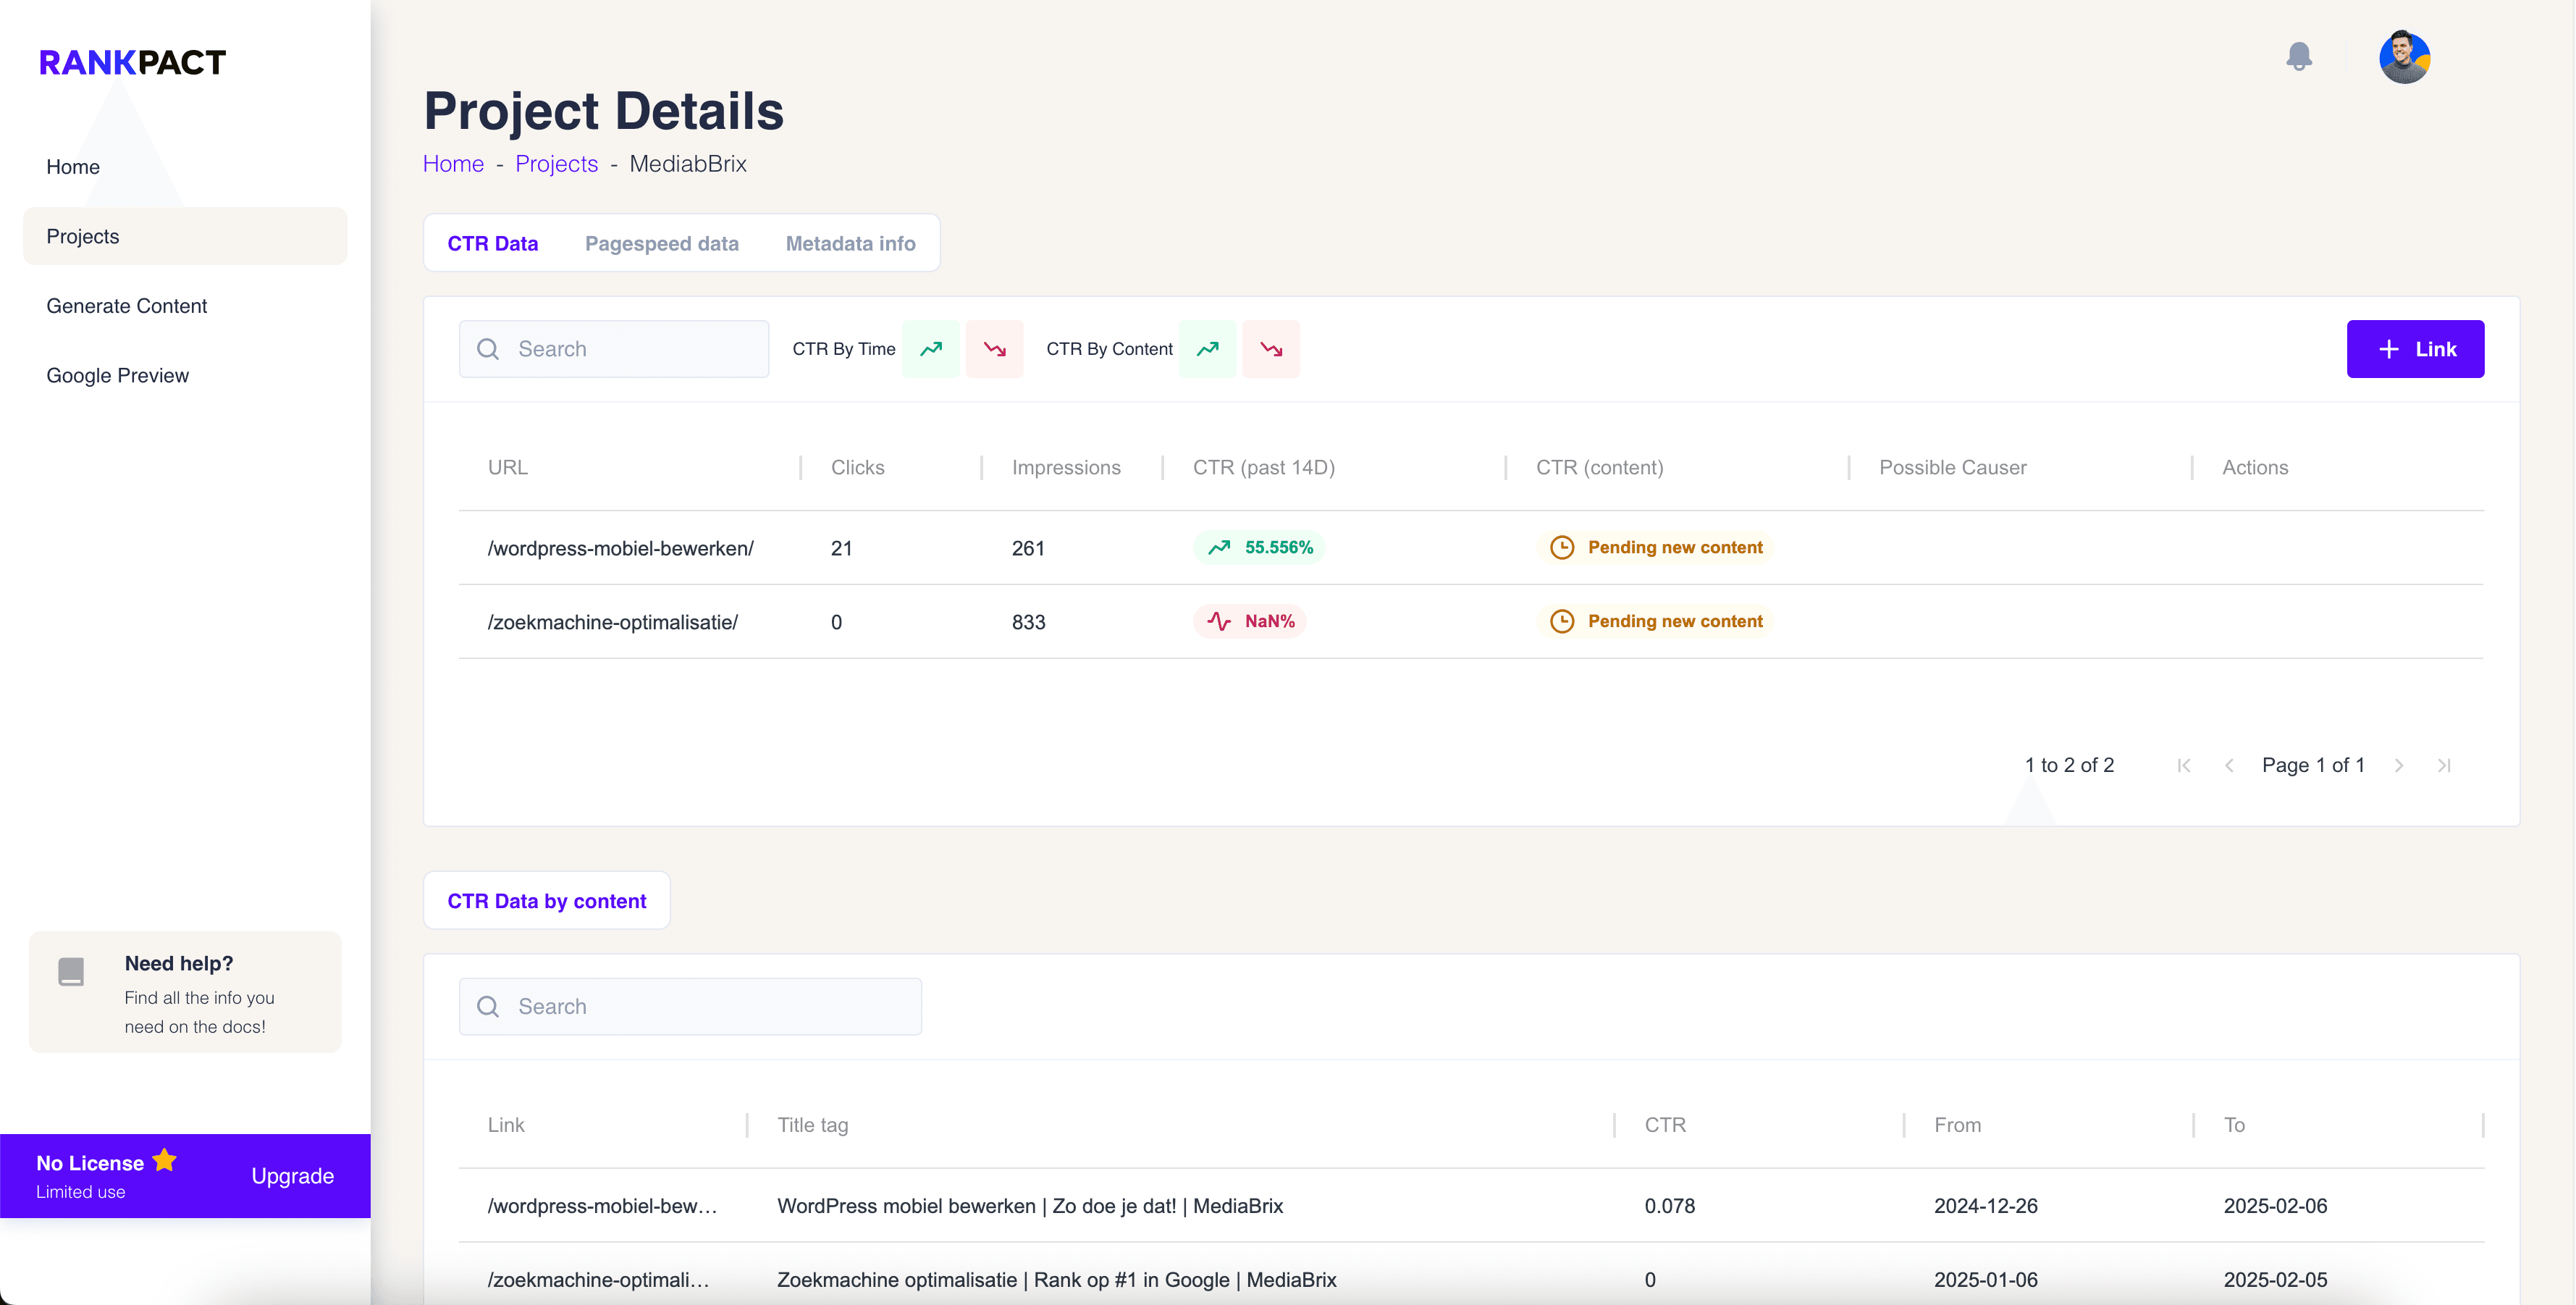Click the search input field in CTR by content
Viewport: 2576px width, 1305px height.
pyautogui.click(x=691, y=1005)
